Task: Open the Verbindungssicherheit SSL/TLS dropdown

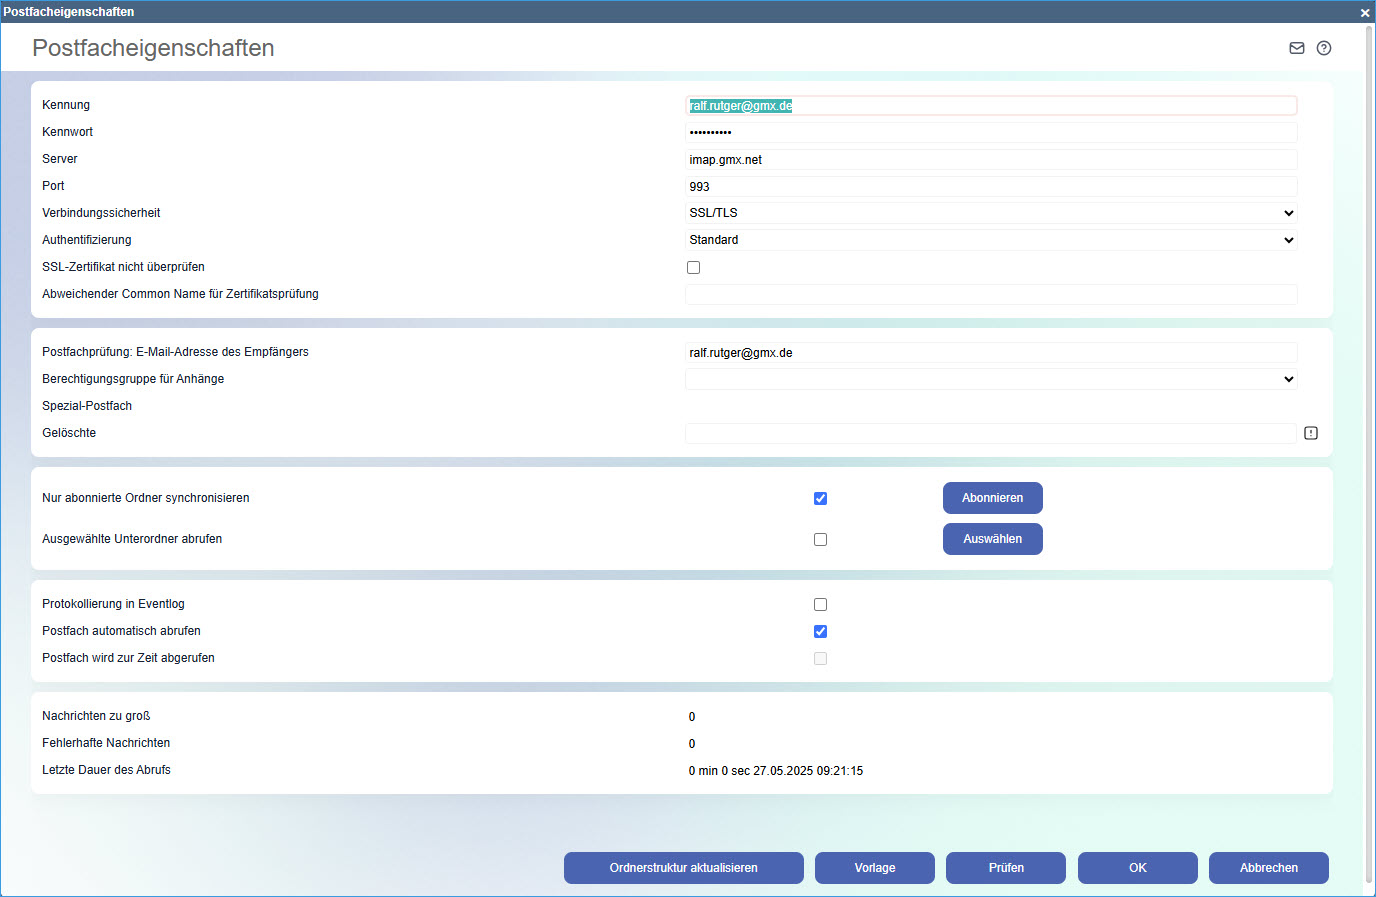Action: click(x=990, y=213)
